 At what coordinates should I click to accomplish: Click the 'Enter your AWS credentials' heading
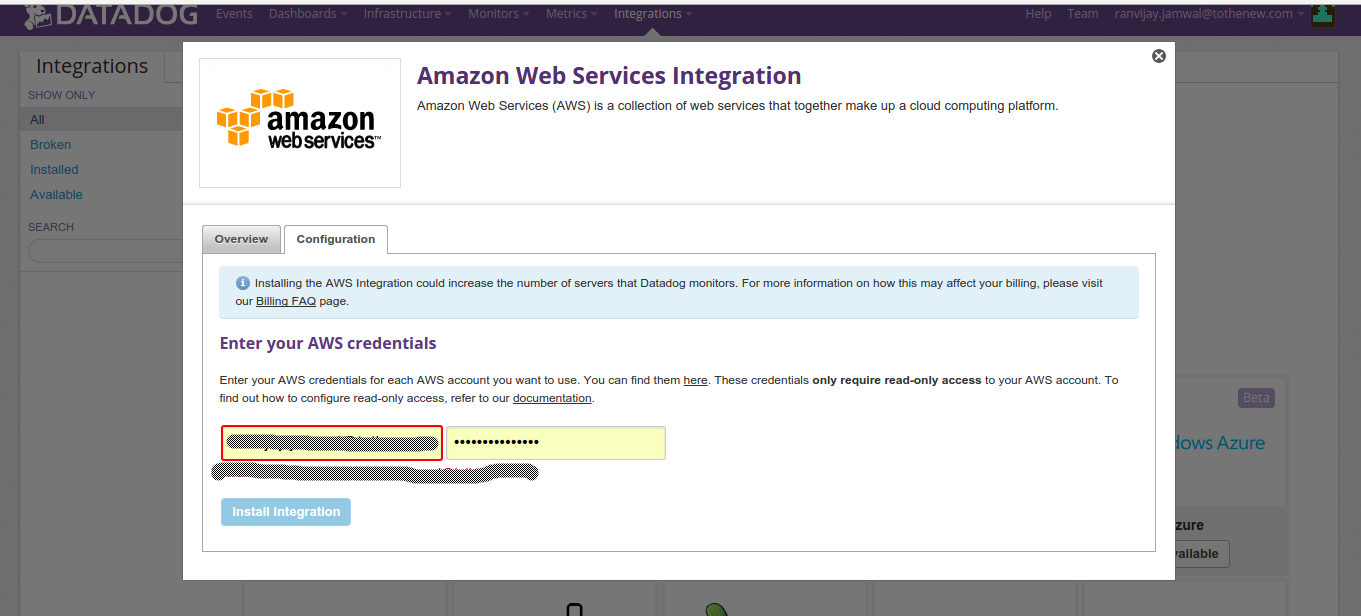pos(328,344)
